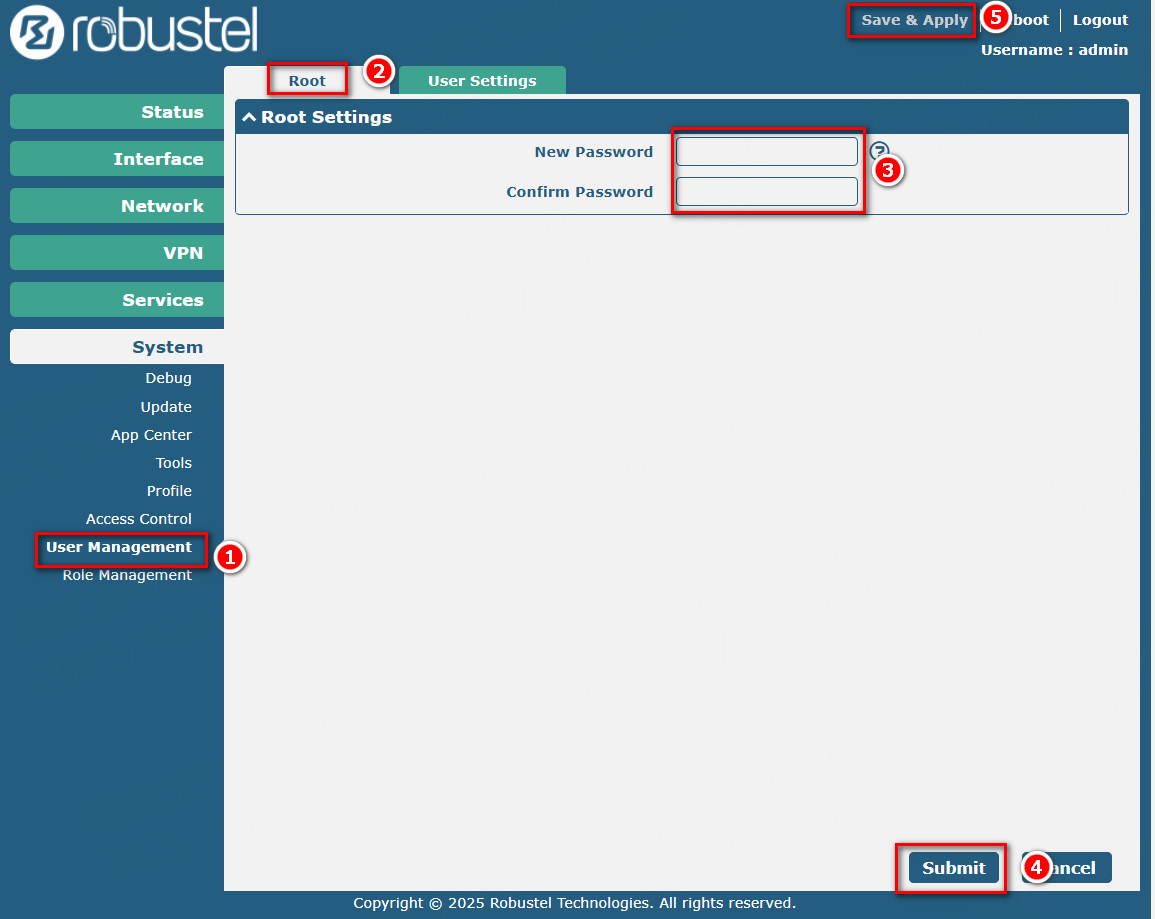The image size is (1155, 919).
Task: Expand the Services sidebar menu
Action: [x=117, y=300]
